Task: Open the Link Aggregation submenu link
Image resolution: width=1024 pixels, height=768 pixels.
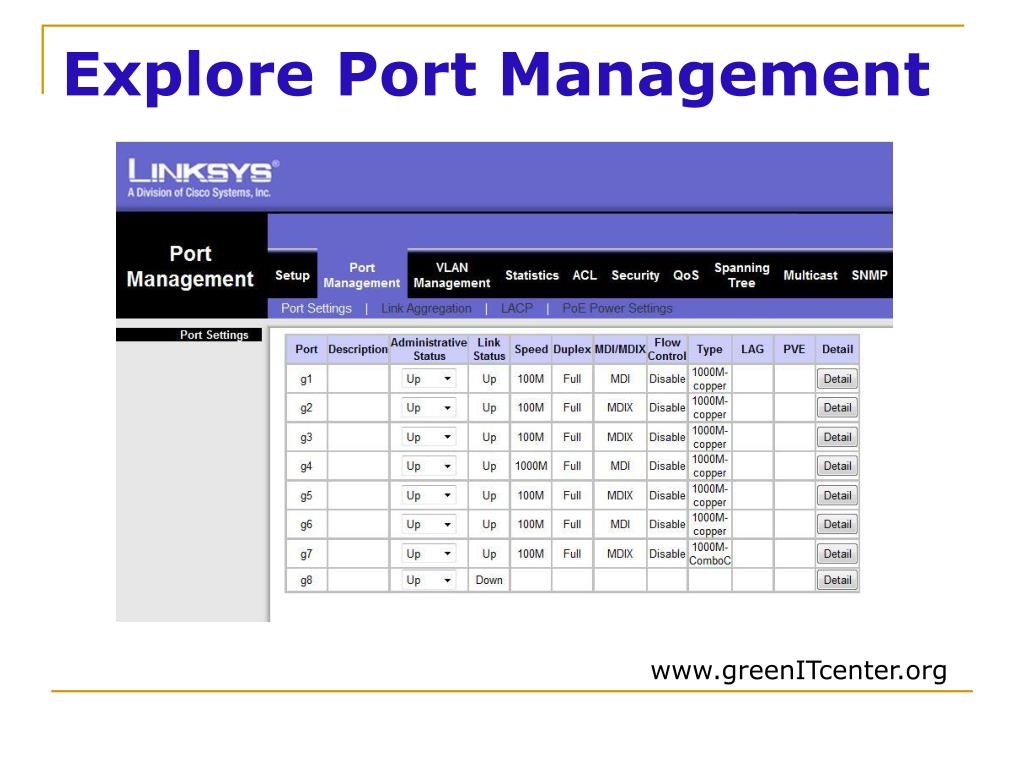Action: tap(426, 308)
